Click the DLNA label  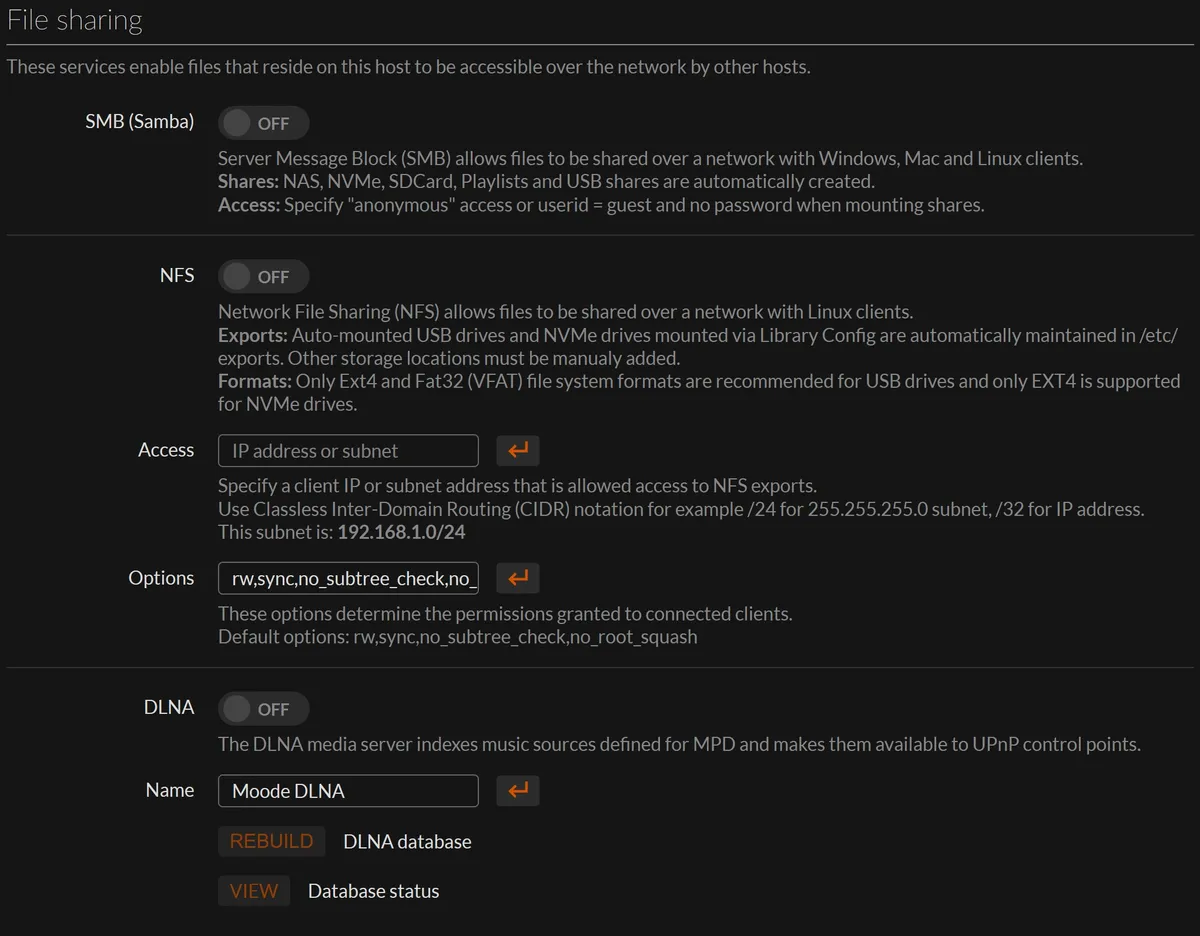click(169, 707)
